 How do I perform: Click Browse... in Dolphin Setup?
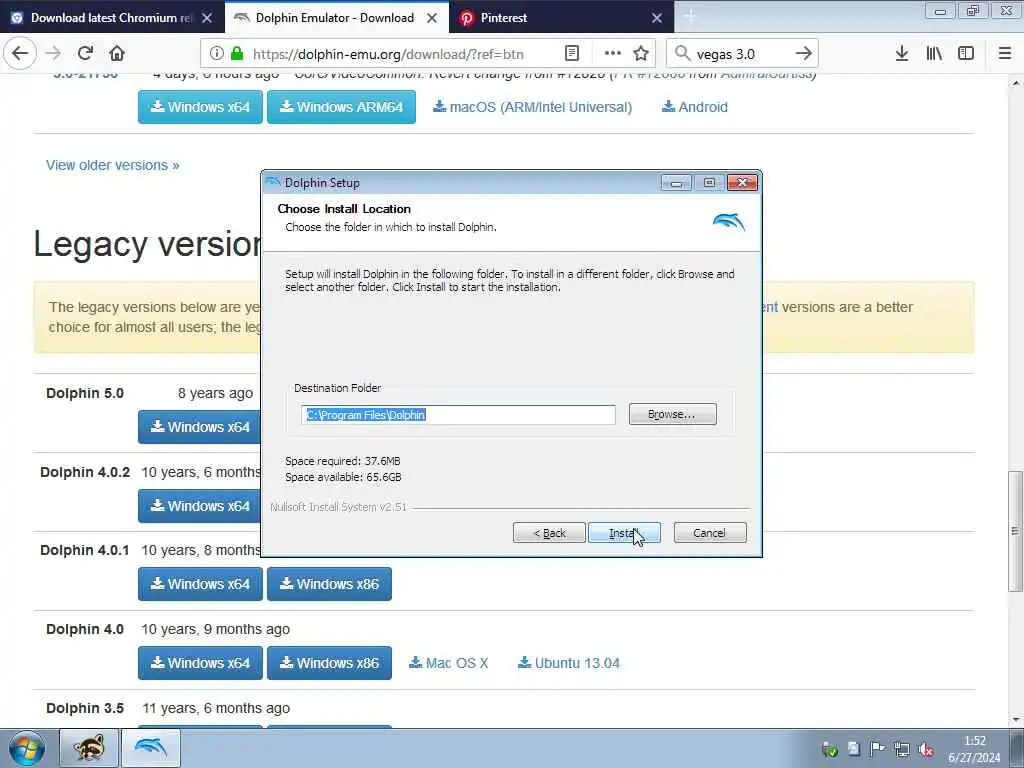(x=673, y=414)
